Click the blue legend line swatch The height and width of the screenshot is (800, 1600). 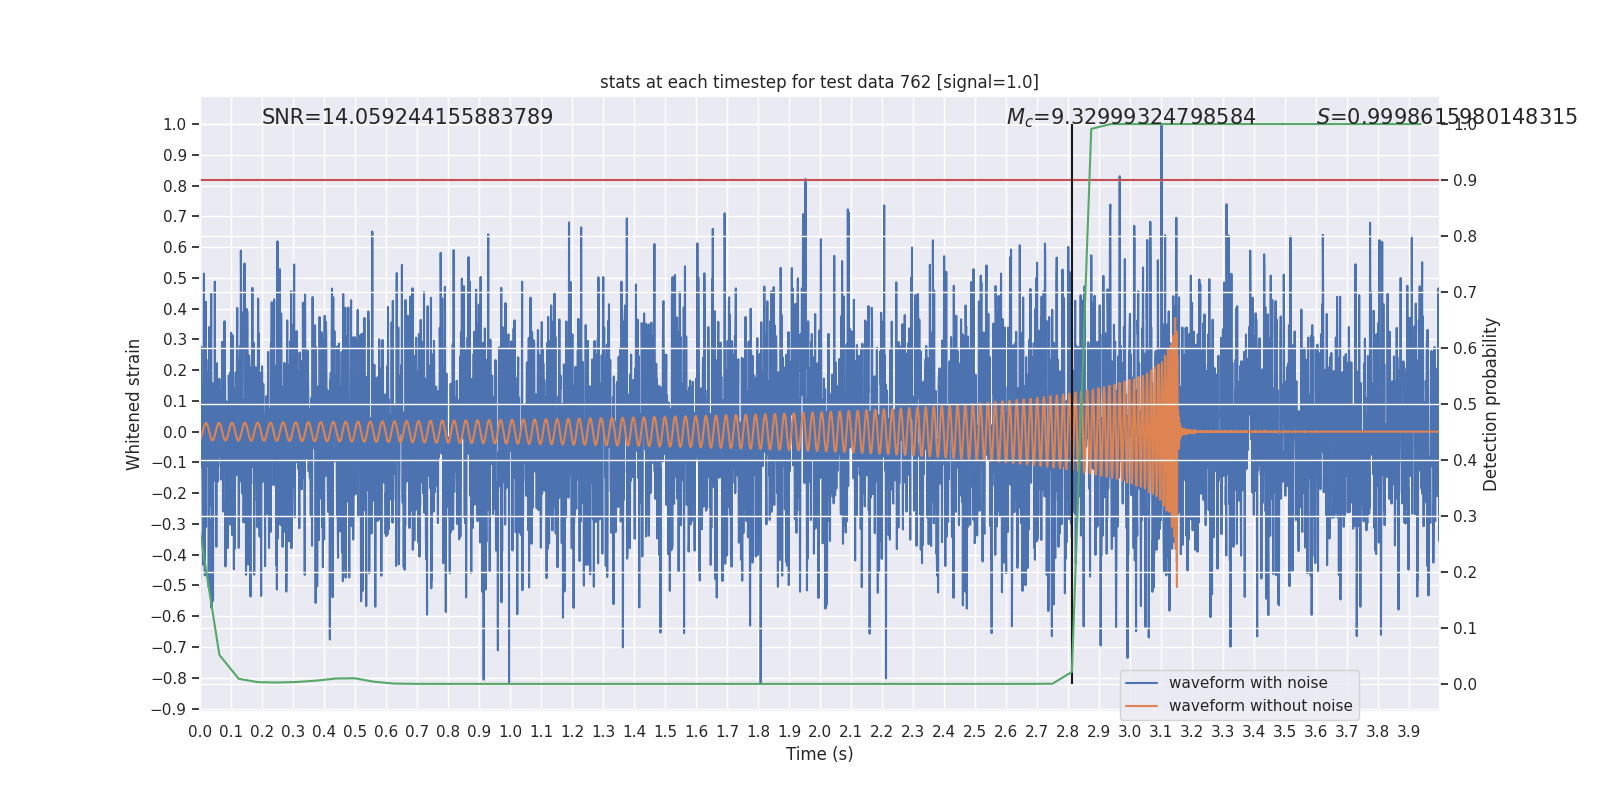click(1142, 683)
